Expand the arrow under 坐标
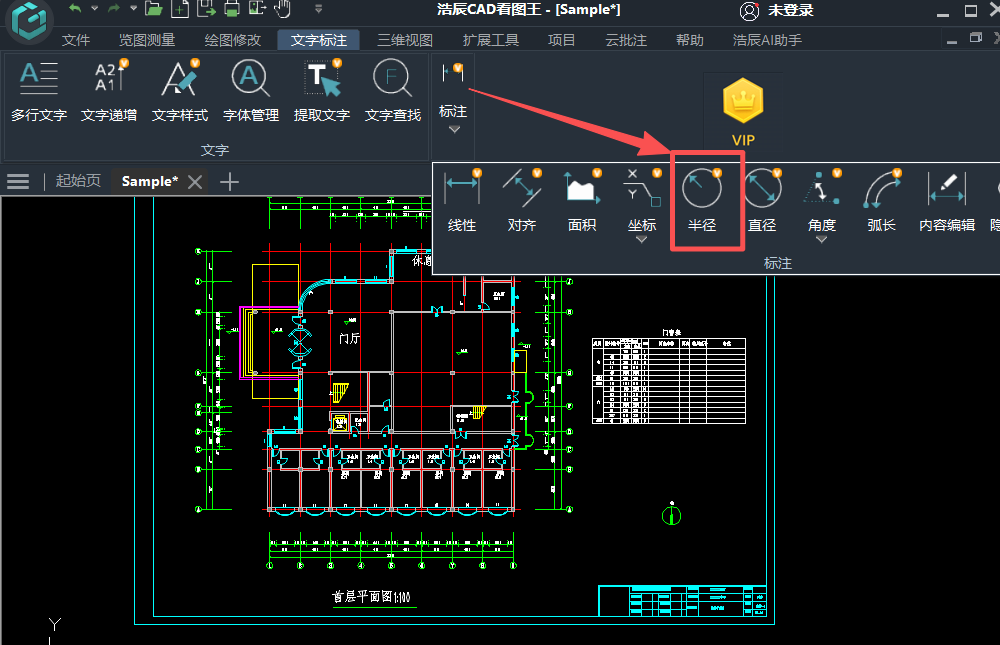The image size is (1000, 645). [642, 240]
